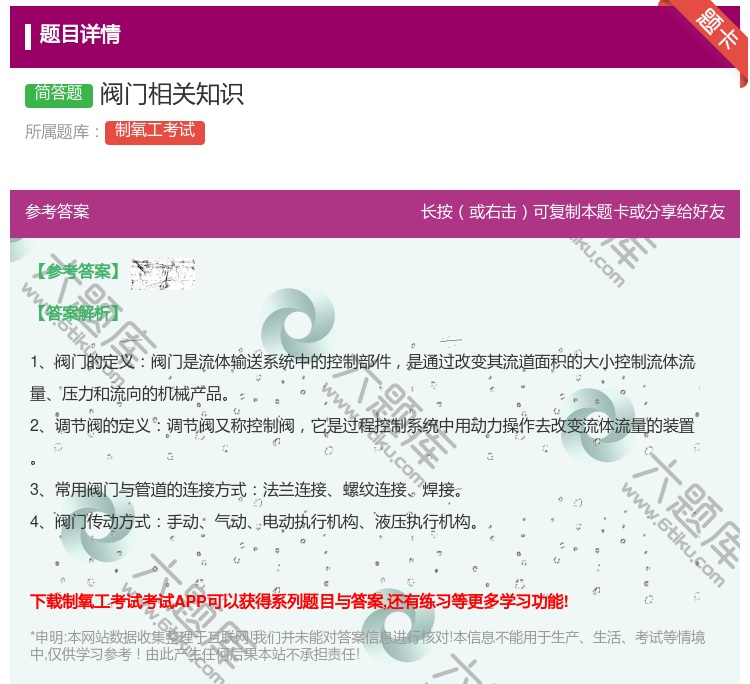Open the scribbled reference answer image
The image size is (750, 684).
pos(163,274)
